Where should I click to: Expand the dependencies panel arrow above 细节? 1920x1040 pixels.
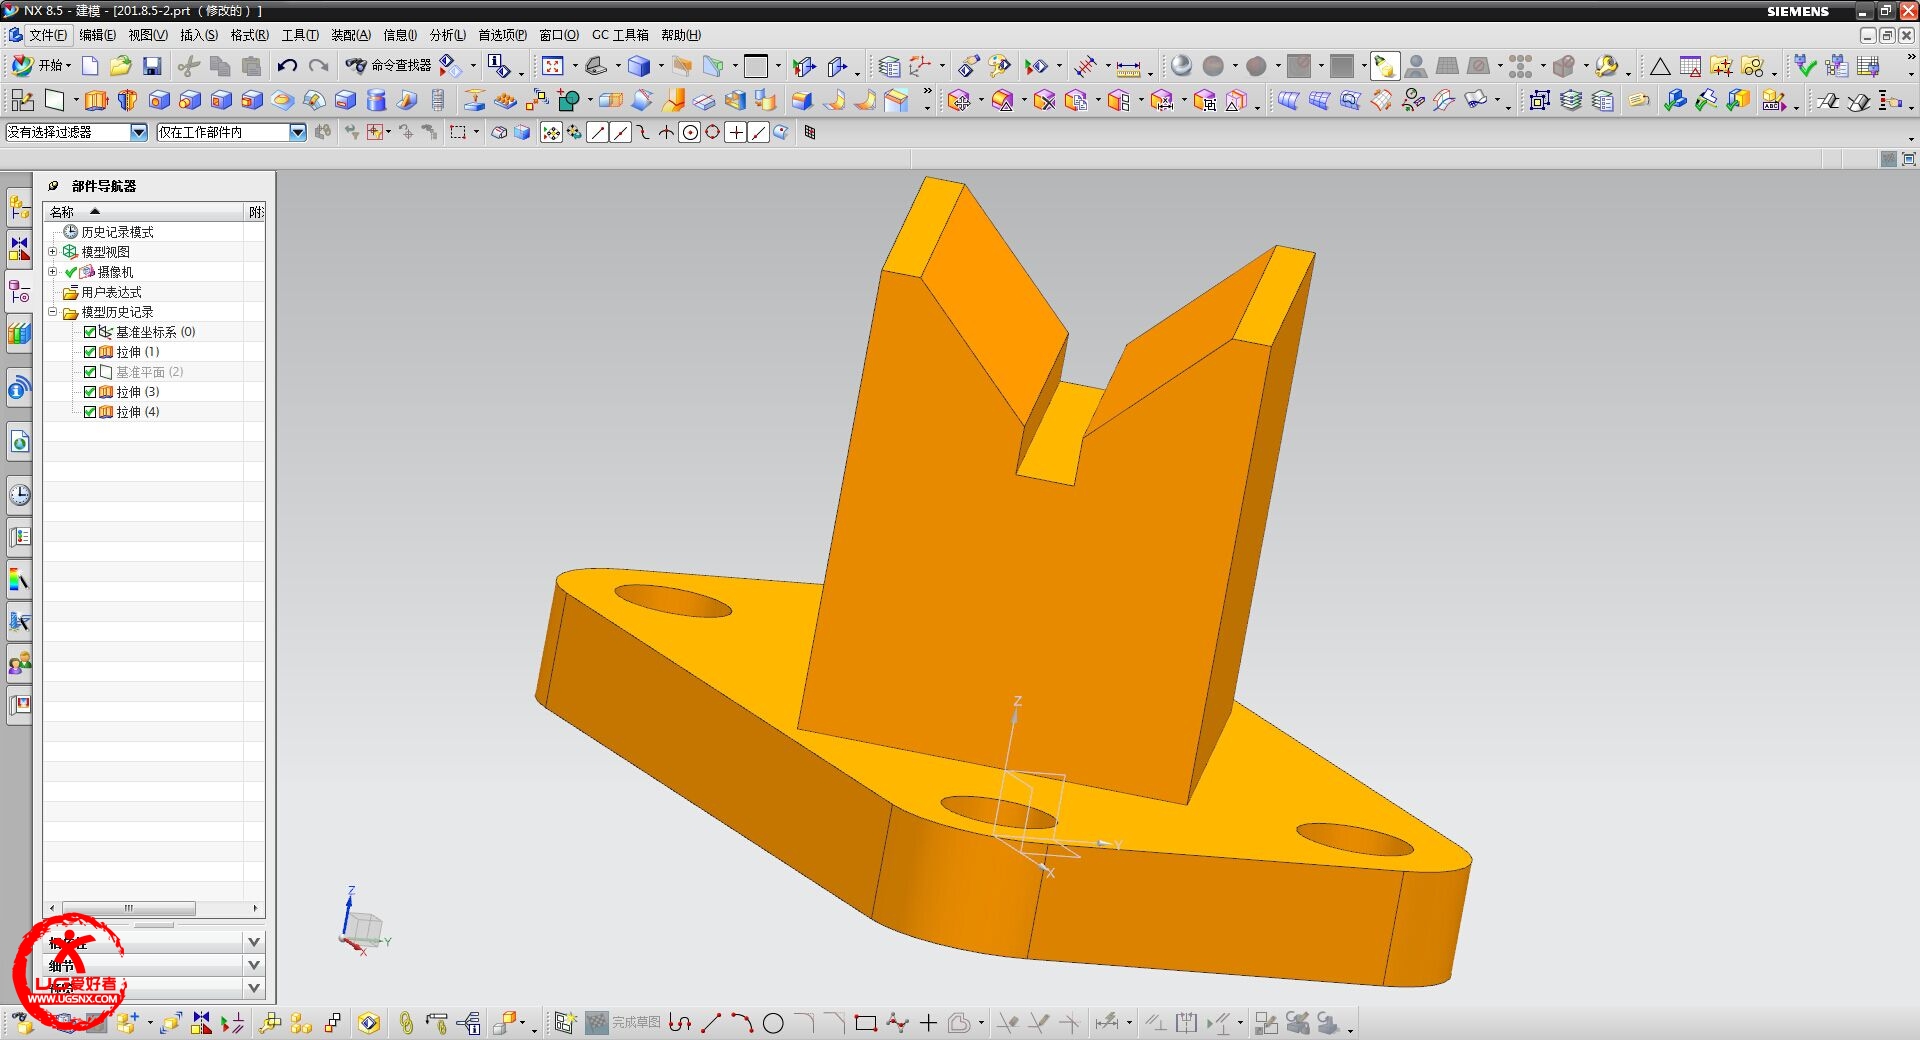click(254, 942)
